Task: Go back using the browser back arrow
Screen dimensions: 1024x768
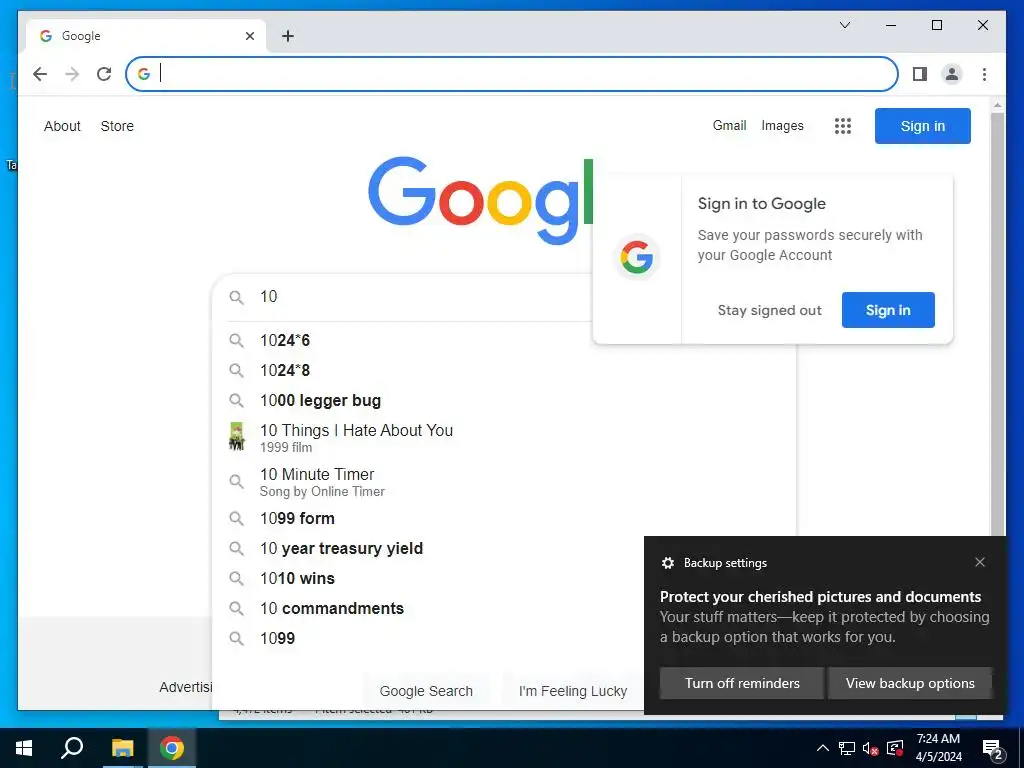Action: click(40, 74)
